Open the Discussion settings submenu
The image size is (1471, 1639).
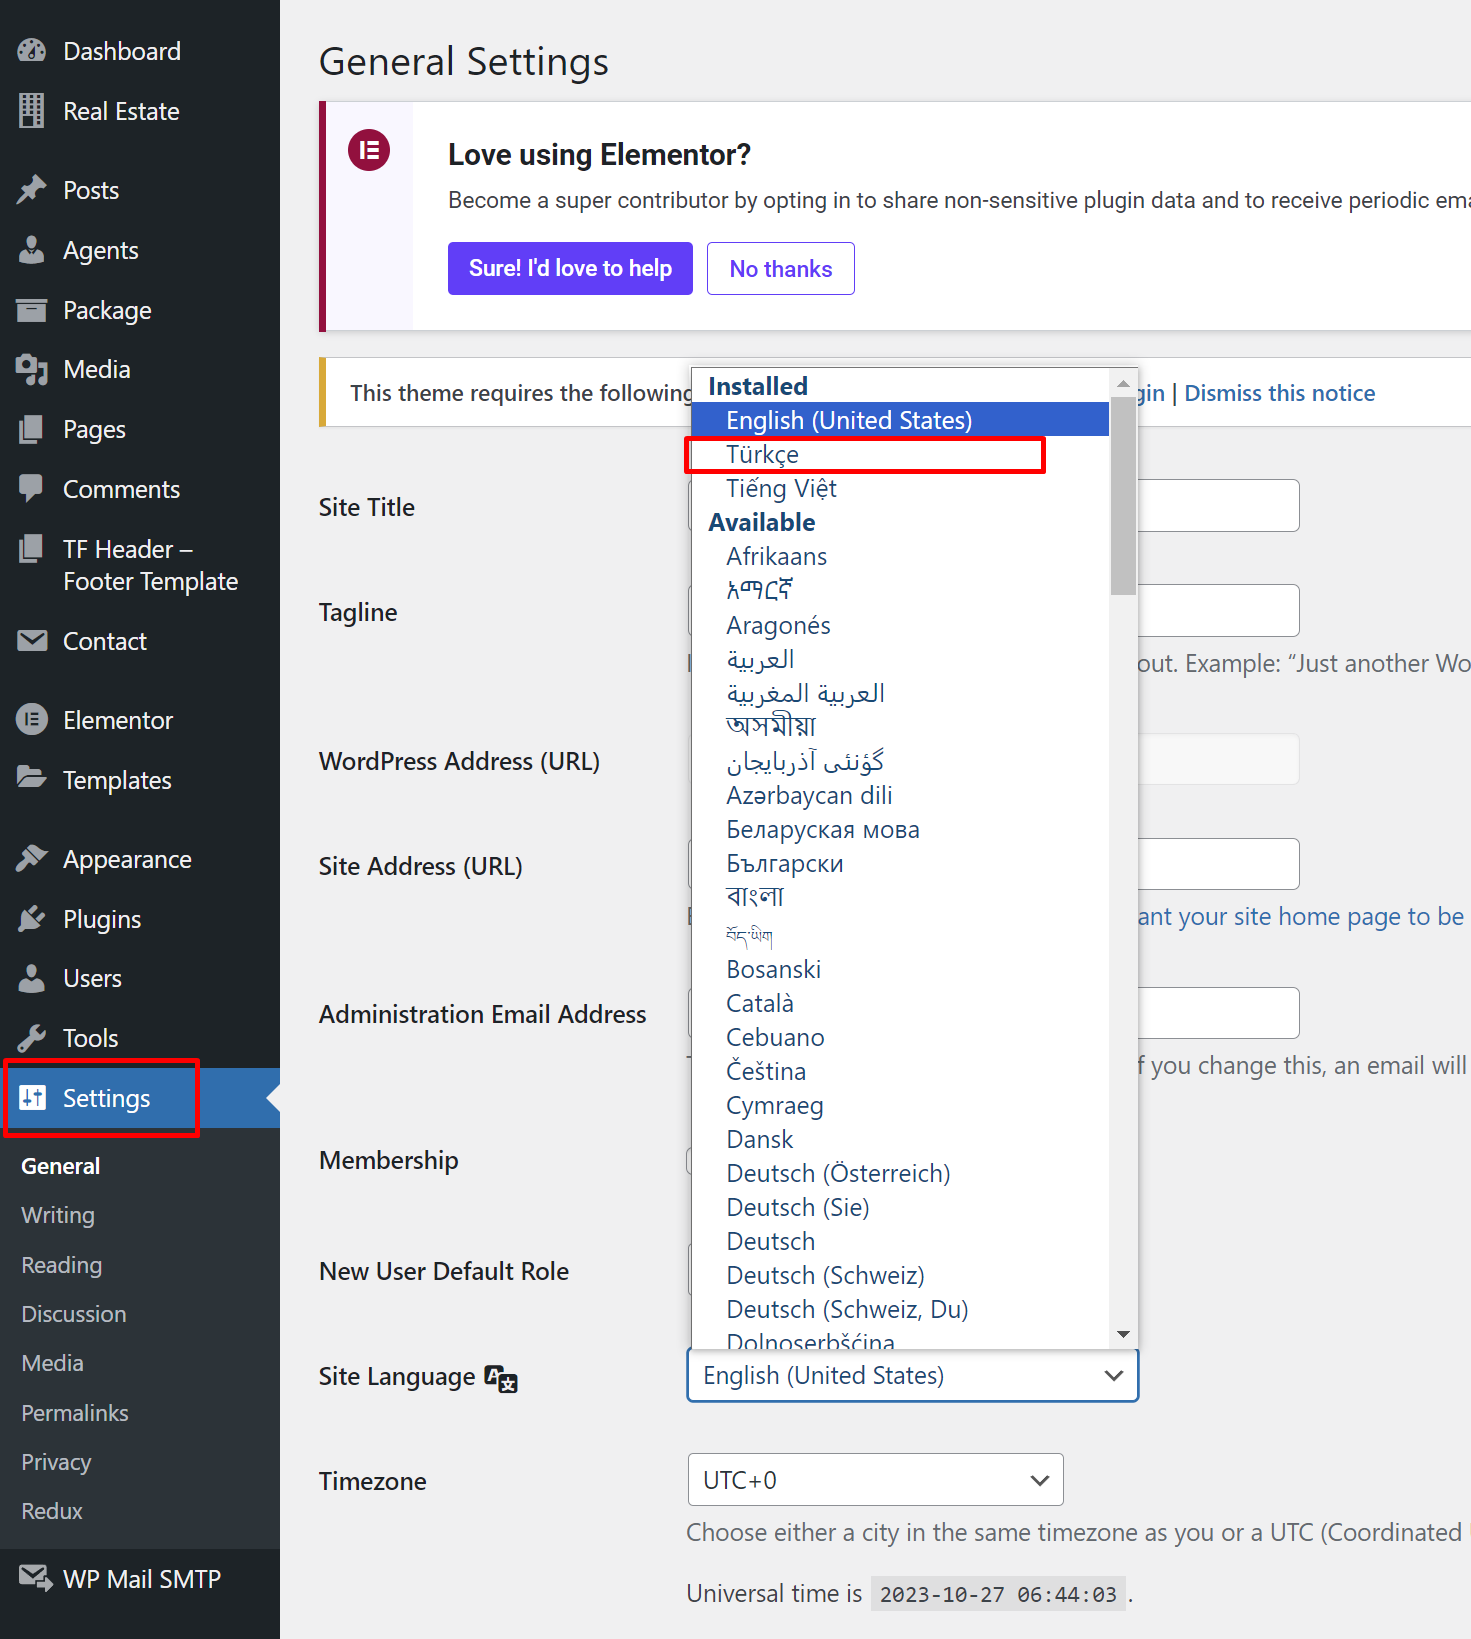click(74, 1314)
